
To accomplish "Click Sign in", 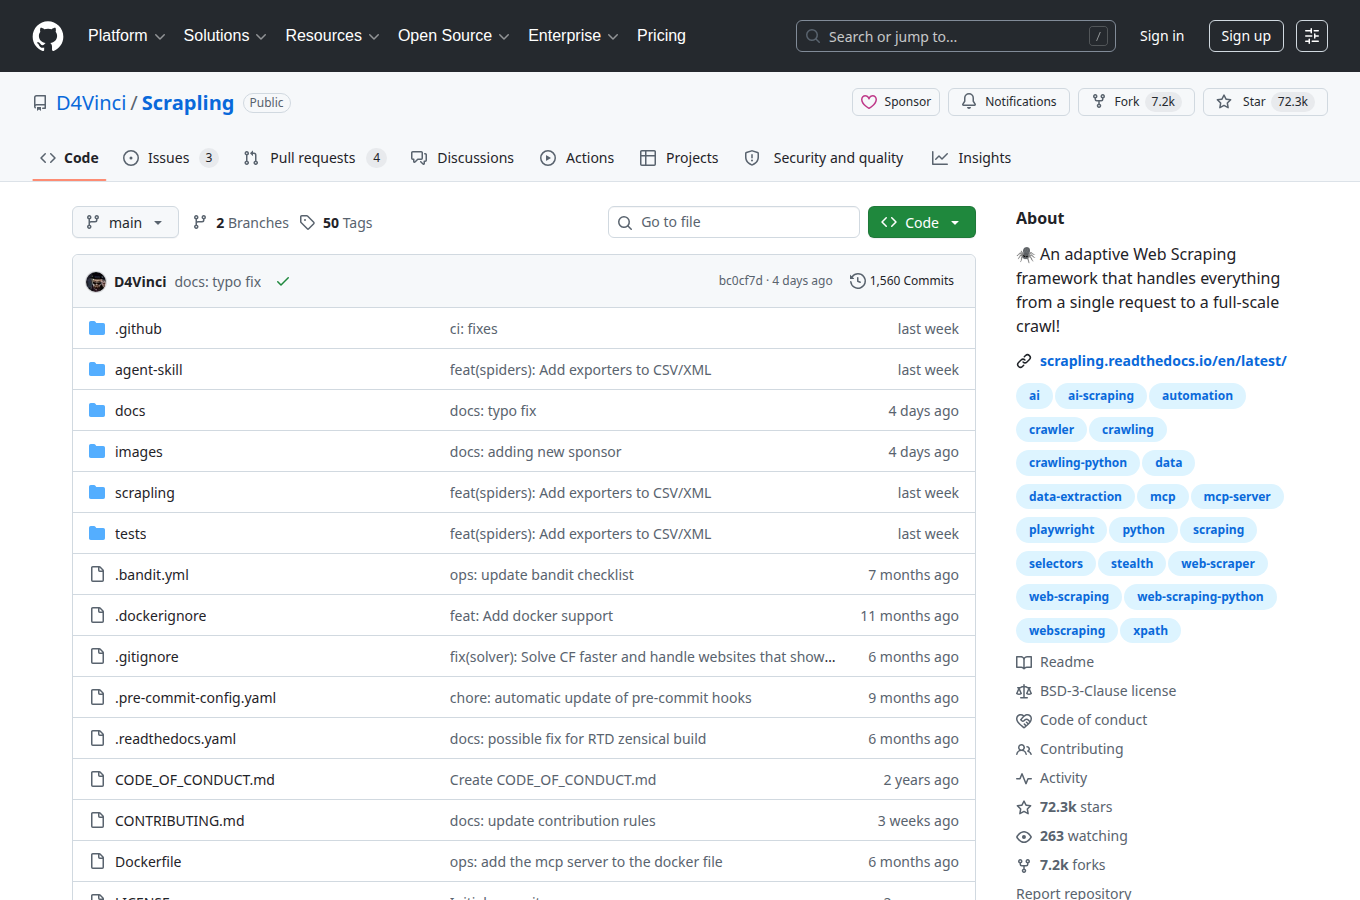I will (1161, 36).
